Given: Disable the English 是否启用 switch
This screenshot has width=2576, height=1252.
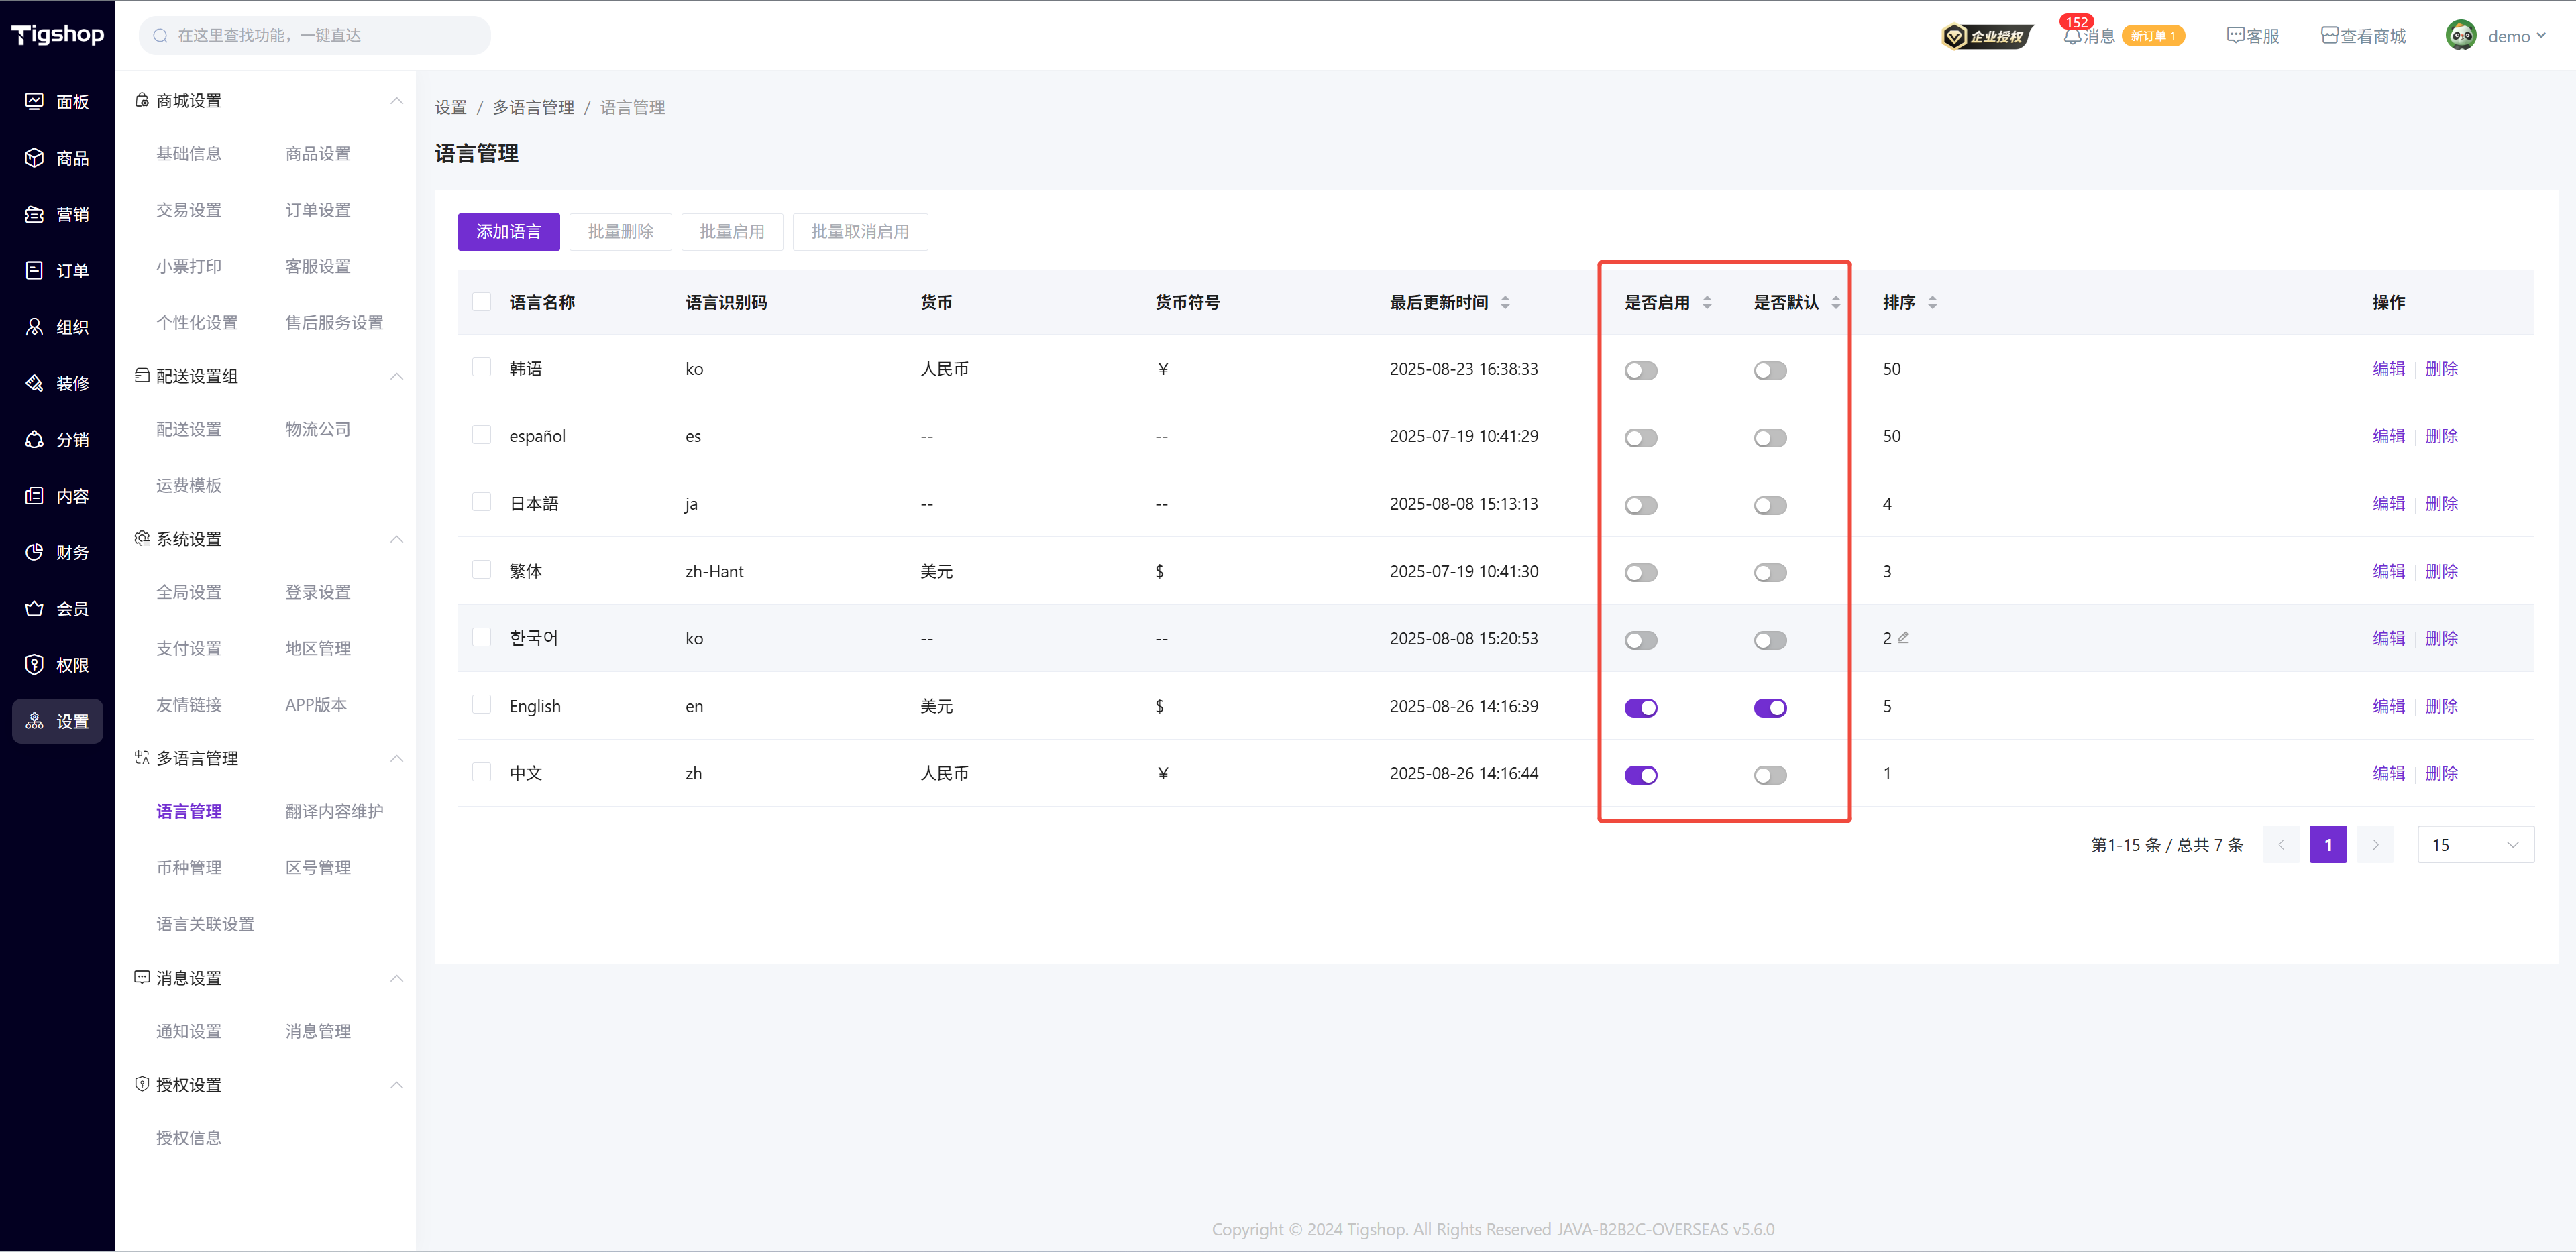Looking at the screenshot, I should pos(1640,708).
